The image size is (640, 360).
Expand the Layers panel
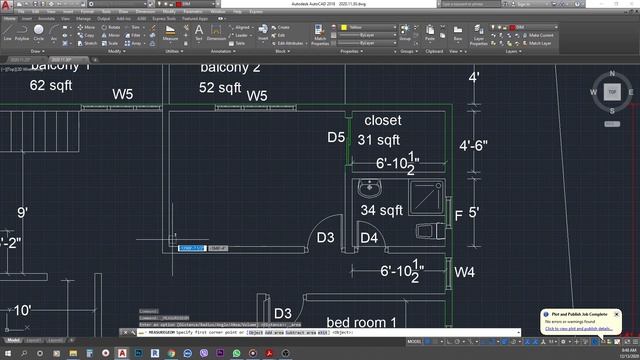(513, 51)
